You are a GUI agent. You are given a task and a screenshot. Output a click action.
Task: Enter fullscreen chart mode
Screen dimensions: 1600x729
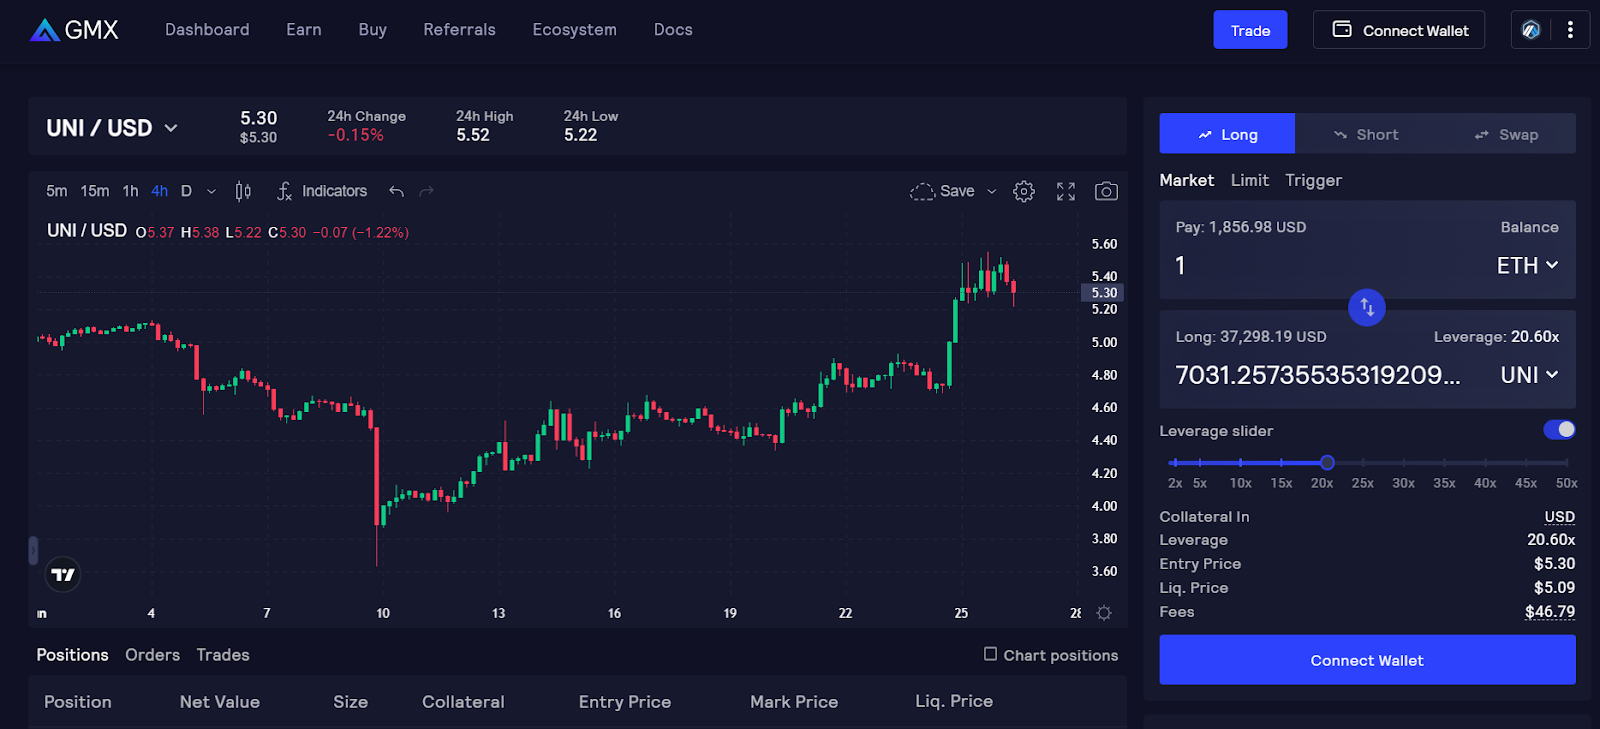pos(1066,191)
